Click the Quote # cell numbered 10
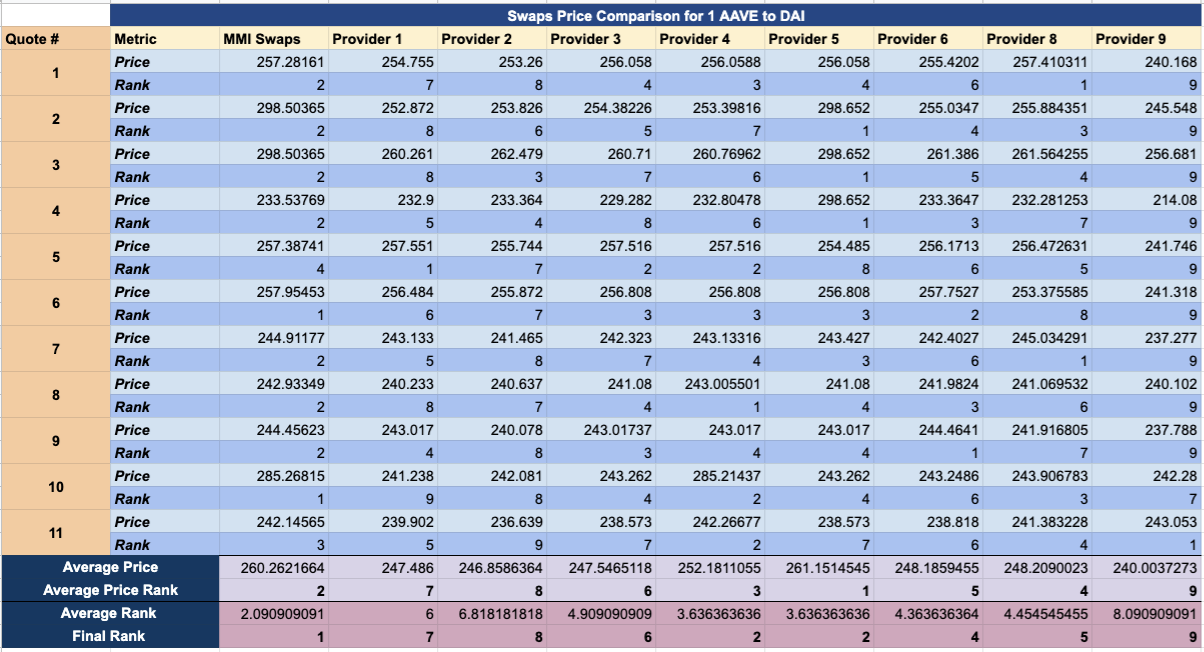The width and height of the screenshot is (1204, 652). [55, 487]
